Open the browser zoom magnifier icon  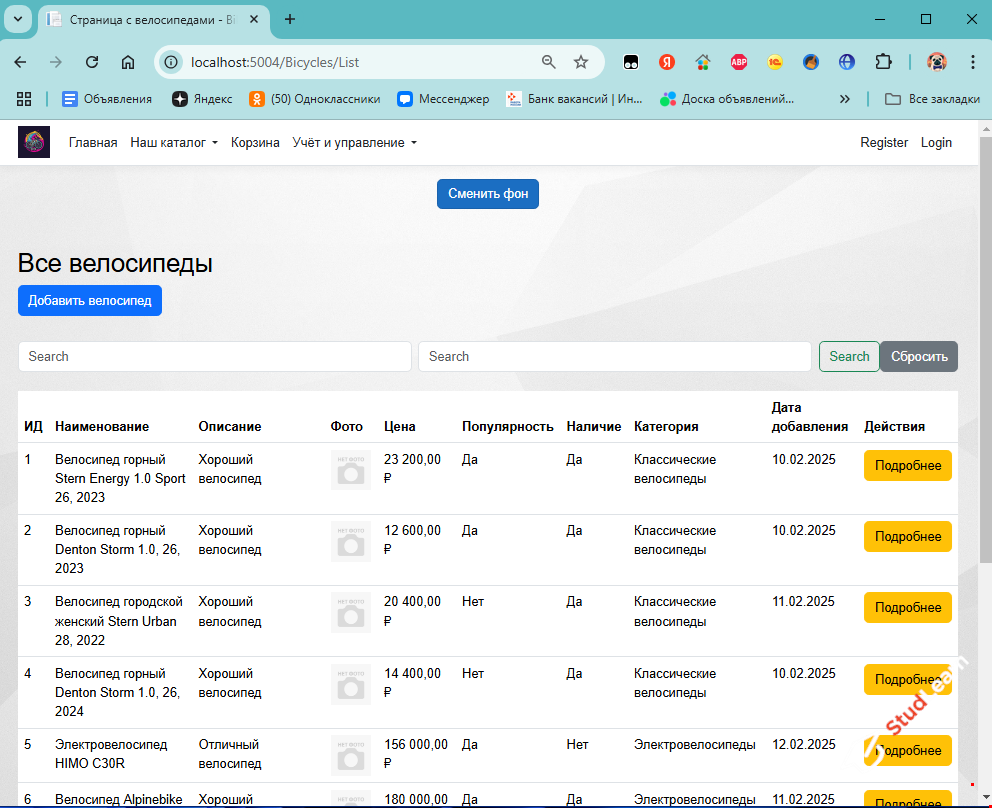548,62
